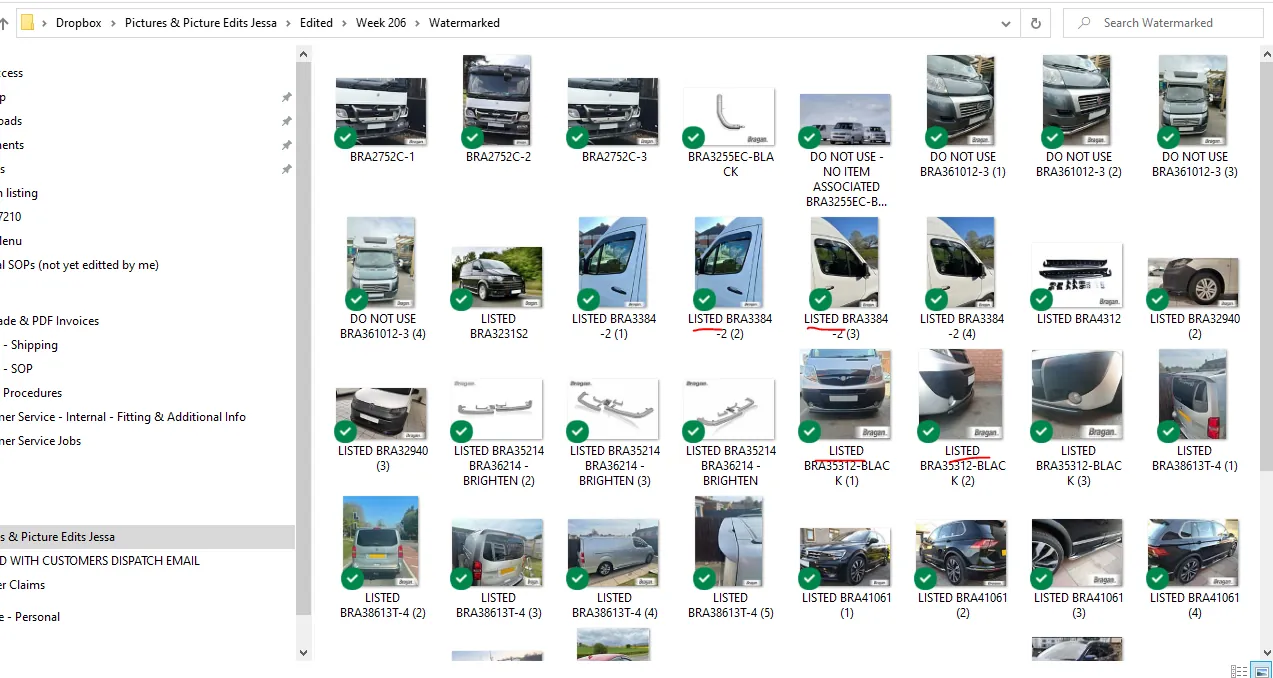1273x678 pixels.
Task: Select the BRA3255EC-BLACK image file
Action: point(730,118)
